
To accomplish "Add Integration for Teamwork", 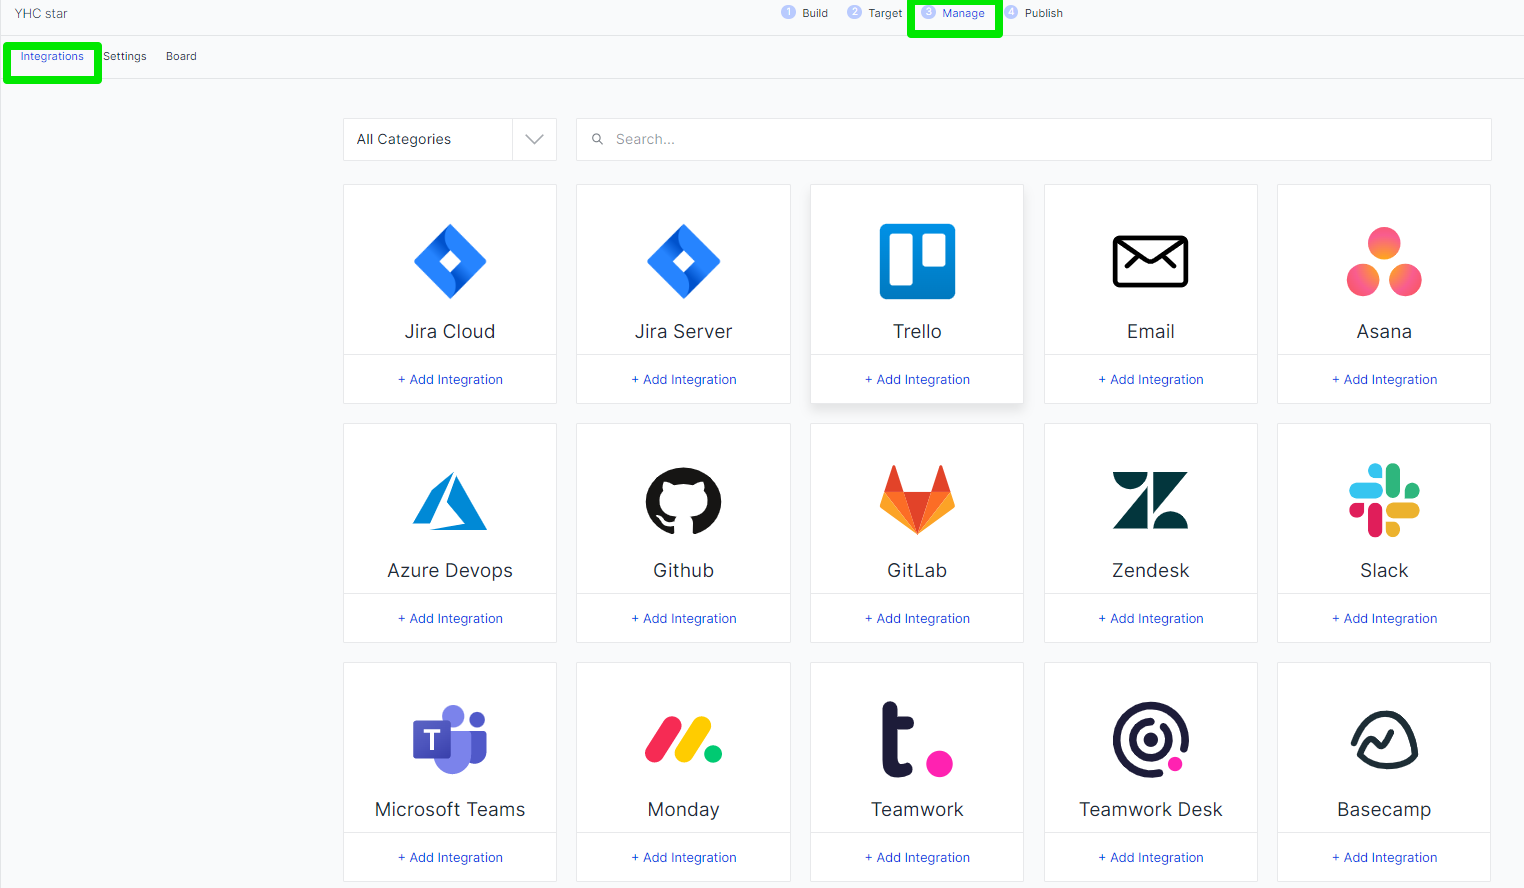I will [x=917, y=857].
